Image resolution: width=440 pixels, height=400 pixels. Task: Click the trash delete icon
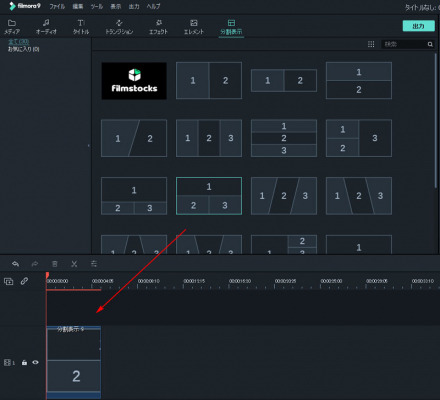point(55,264)
